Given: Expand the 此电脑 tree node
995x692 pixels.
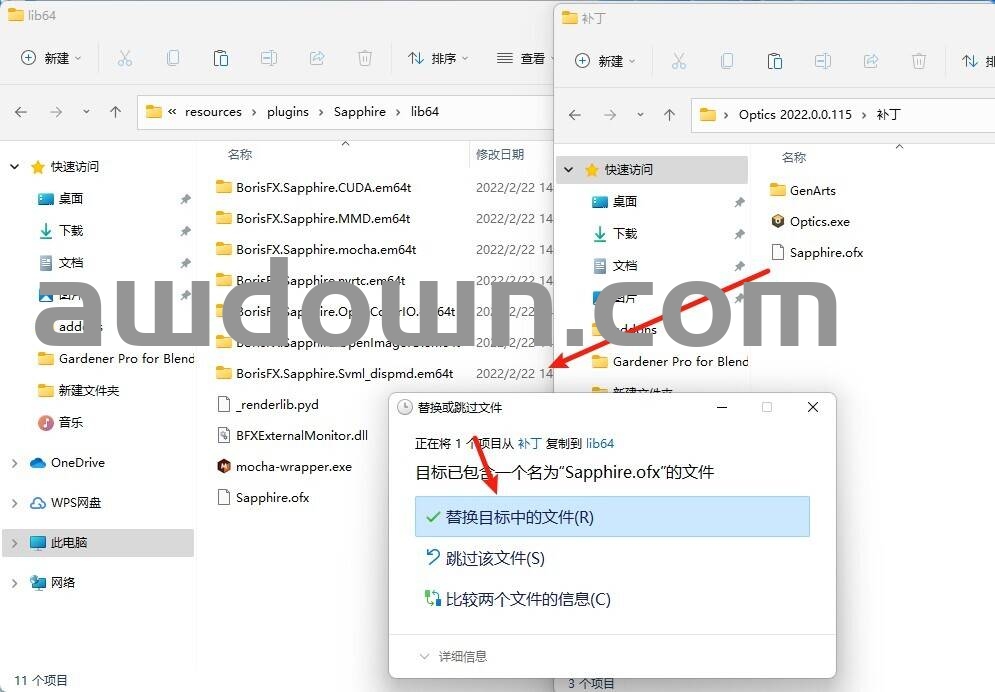Looking at the screenshot, I should coord(14,543).
